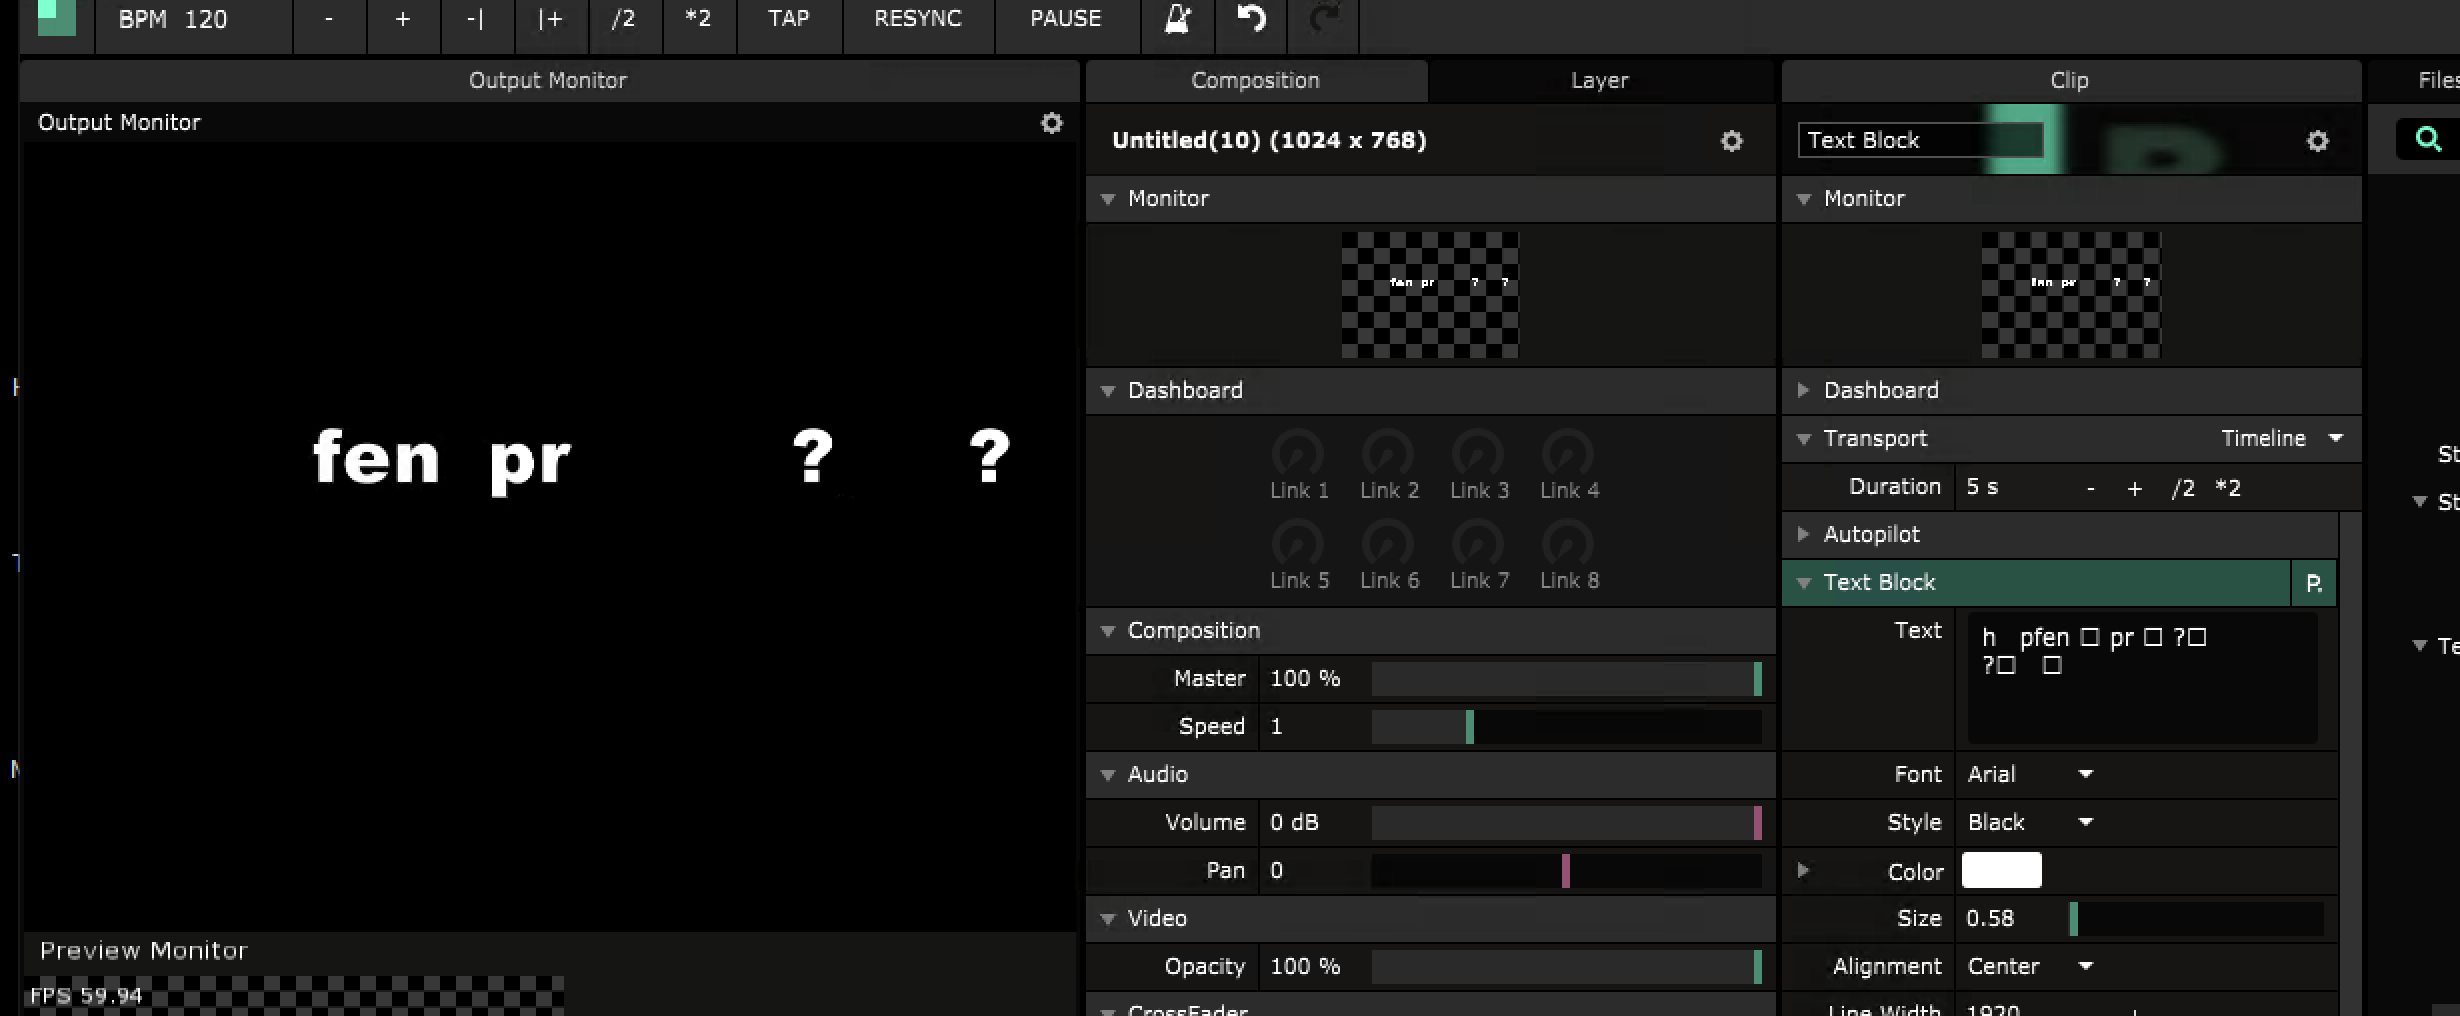The width and height of the screenshot is (2460, 1016).
Task: Open clip settings gear icon
Action: (x=2317, y=141)
